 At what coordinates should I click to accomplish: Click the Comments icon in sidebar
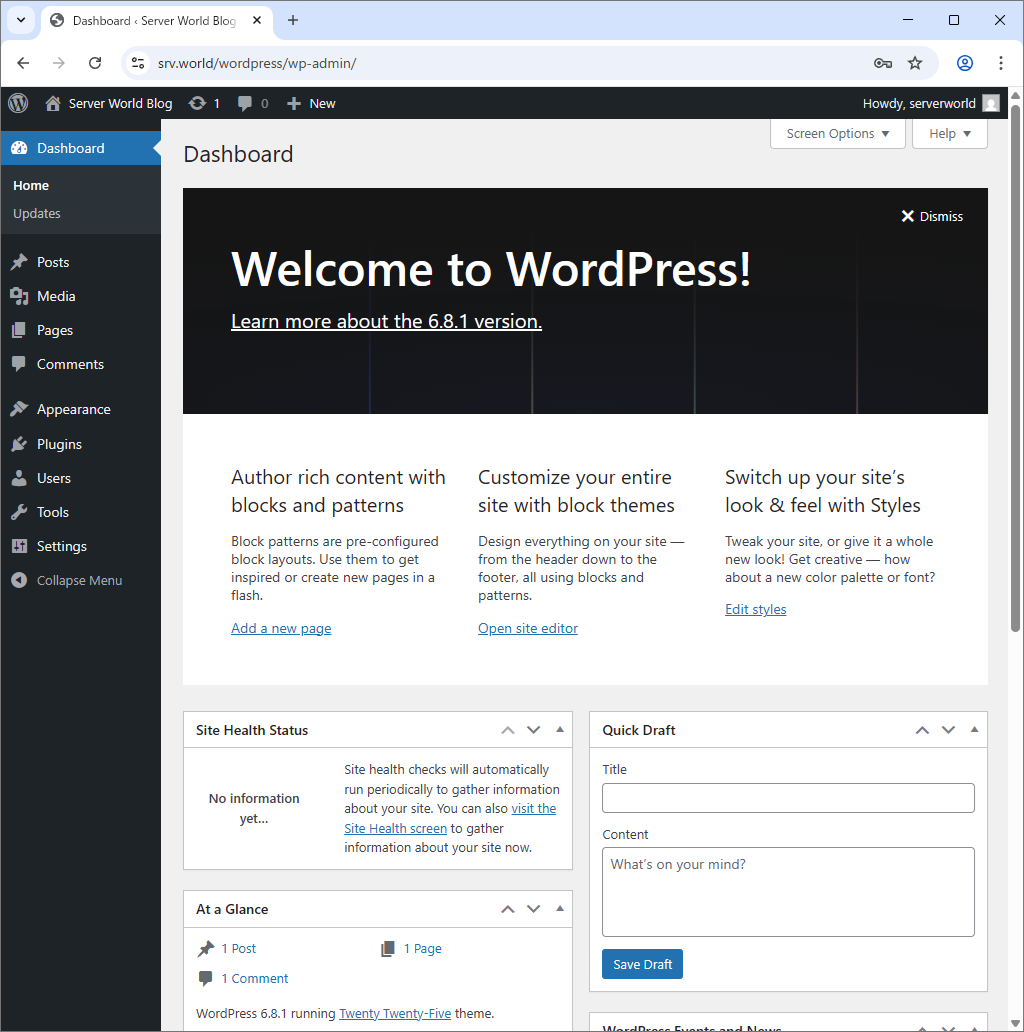click(x=19, y=364)
